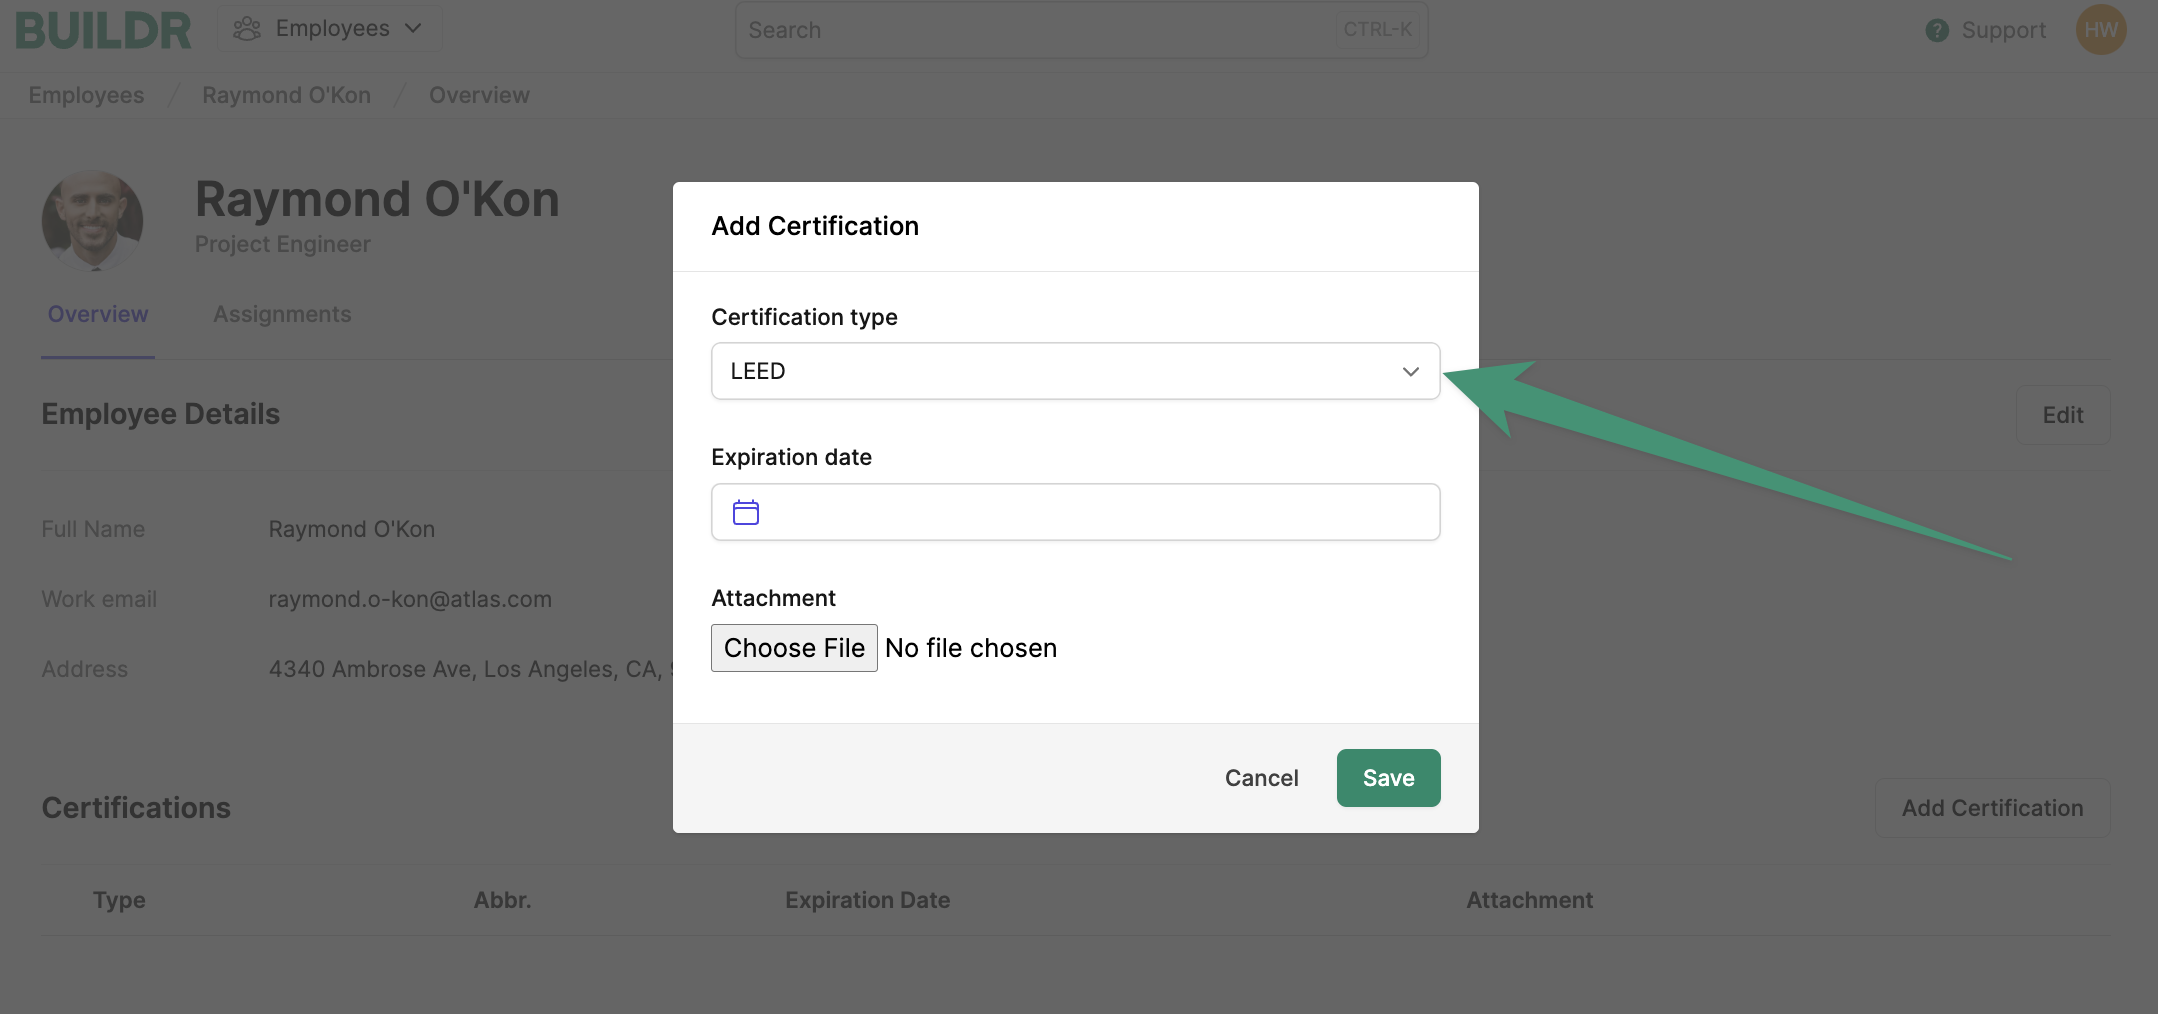The width and height of the screenshot is (2158, 1014).
Task: Click the people icon next to Employees
Action: 247,29
